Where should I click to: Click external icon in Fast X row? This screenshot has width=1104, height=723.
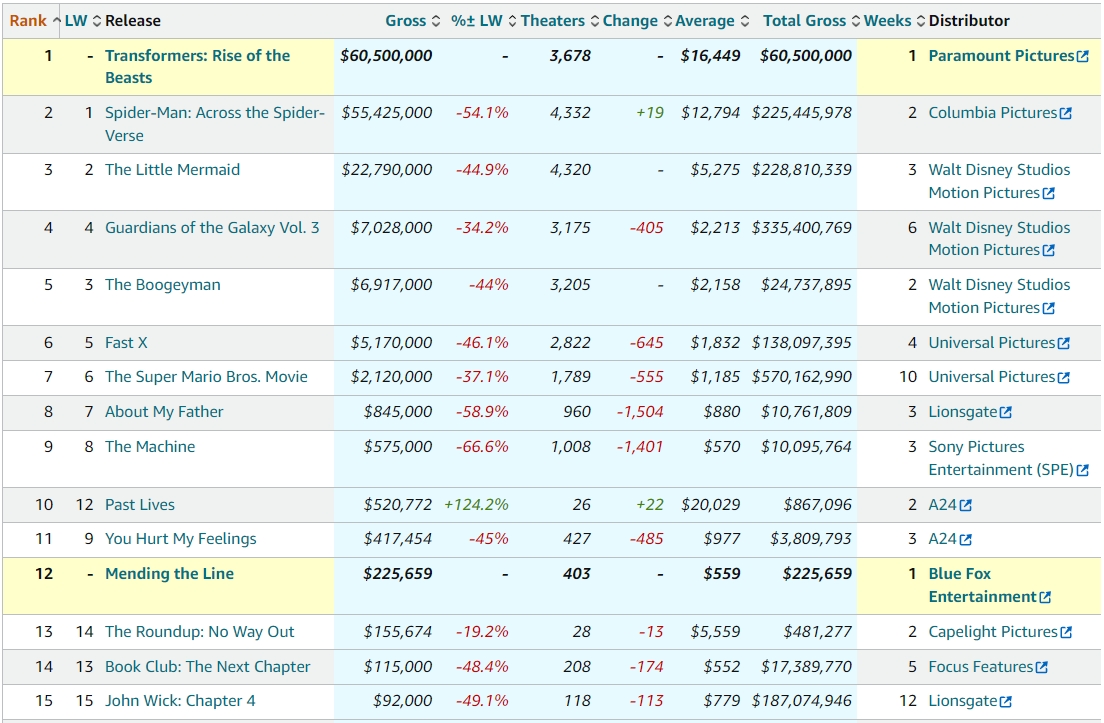click(1064, 343)
